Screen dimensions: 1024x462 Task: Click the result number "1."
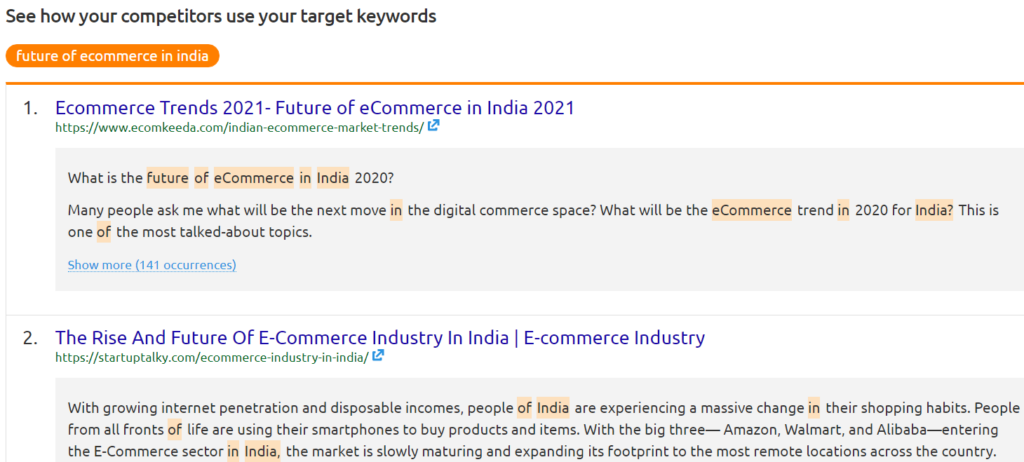(30, 108)
